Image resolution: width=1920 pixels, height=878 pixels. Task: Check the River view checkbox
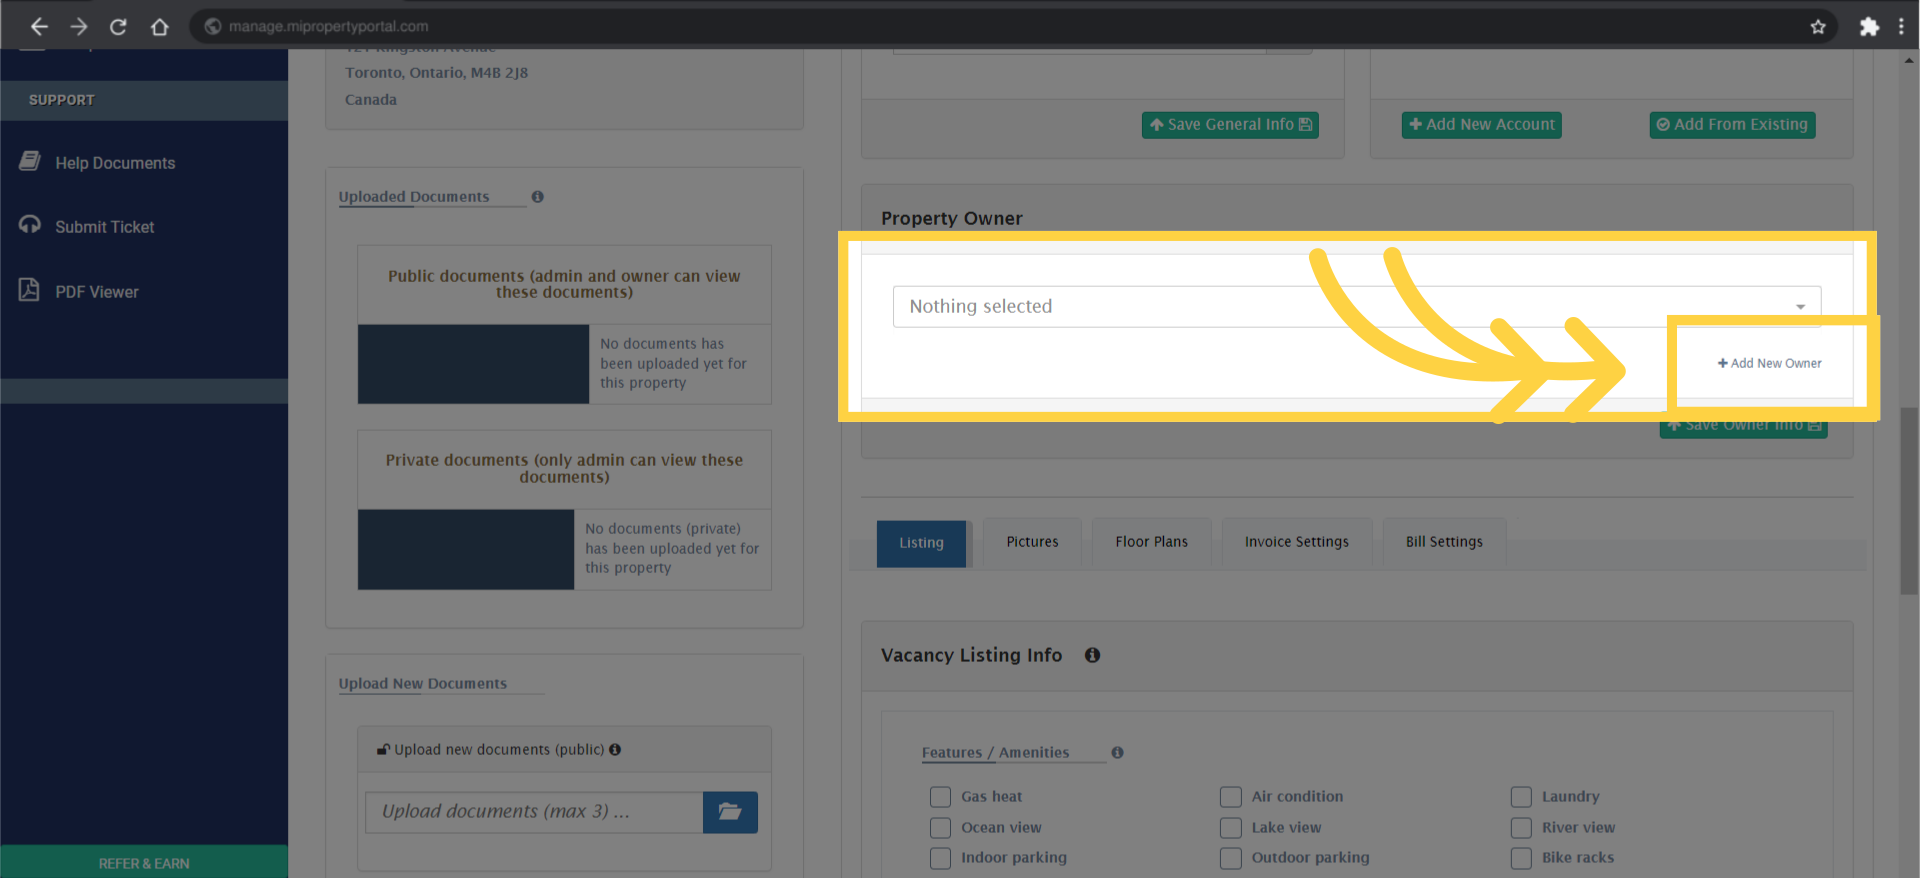1521,828
